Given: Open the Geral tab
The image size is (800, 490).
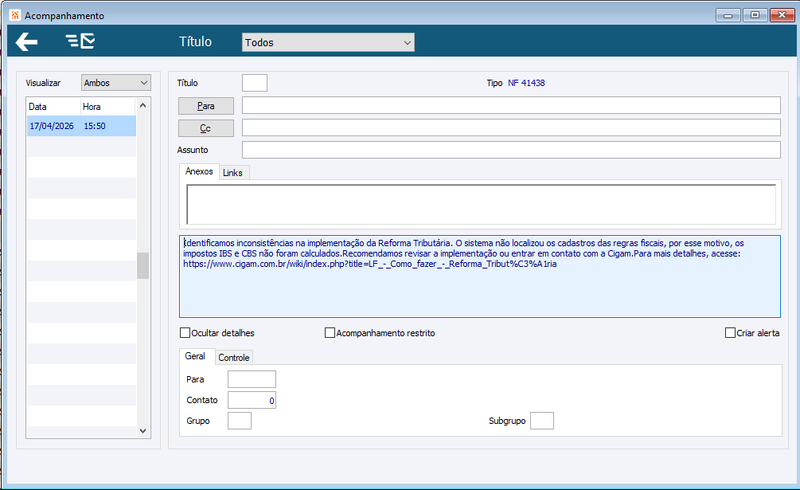Looking at the screenshot, I should tap(195, 356).
